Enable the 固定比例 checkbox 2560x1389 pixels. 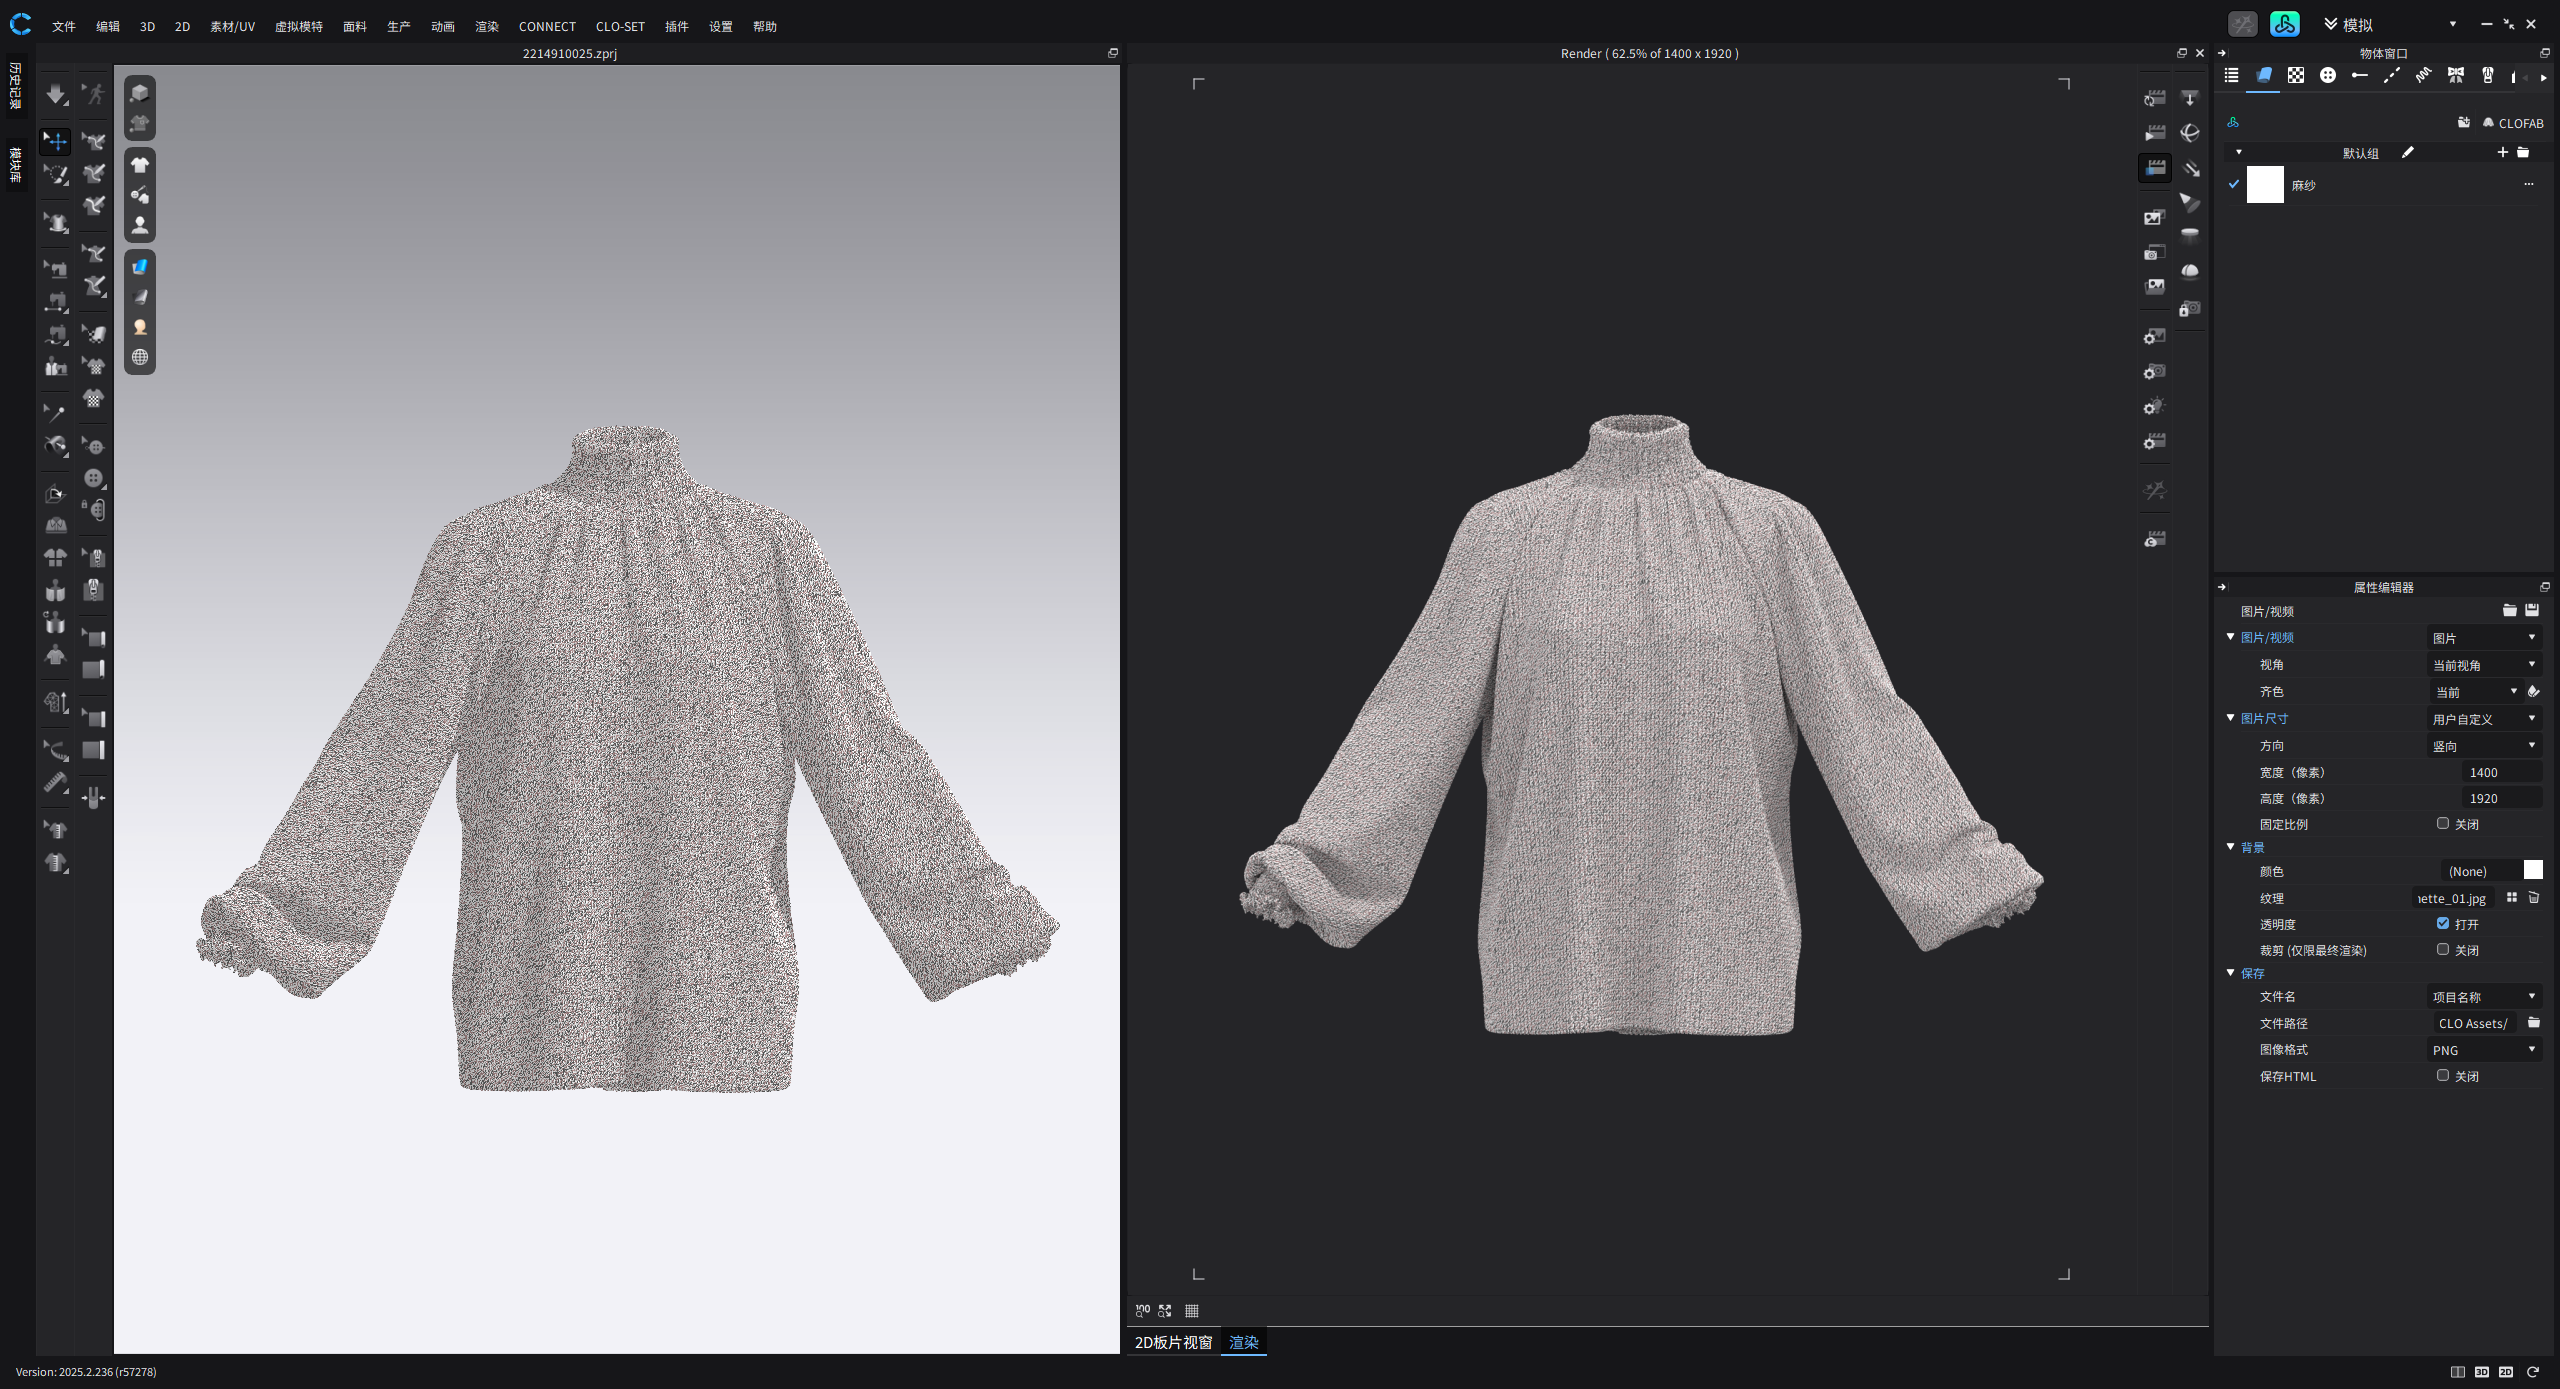point(2442,823)
